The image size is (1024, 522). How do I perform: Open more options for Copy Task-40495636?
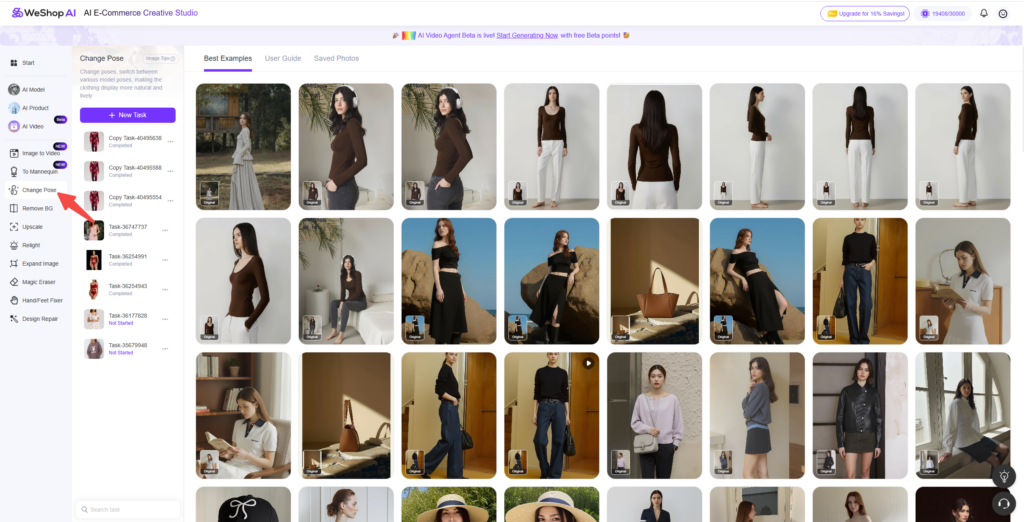[170, 141]
